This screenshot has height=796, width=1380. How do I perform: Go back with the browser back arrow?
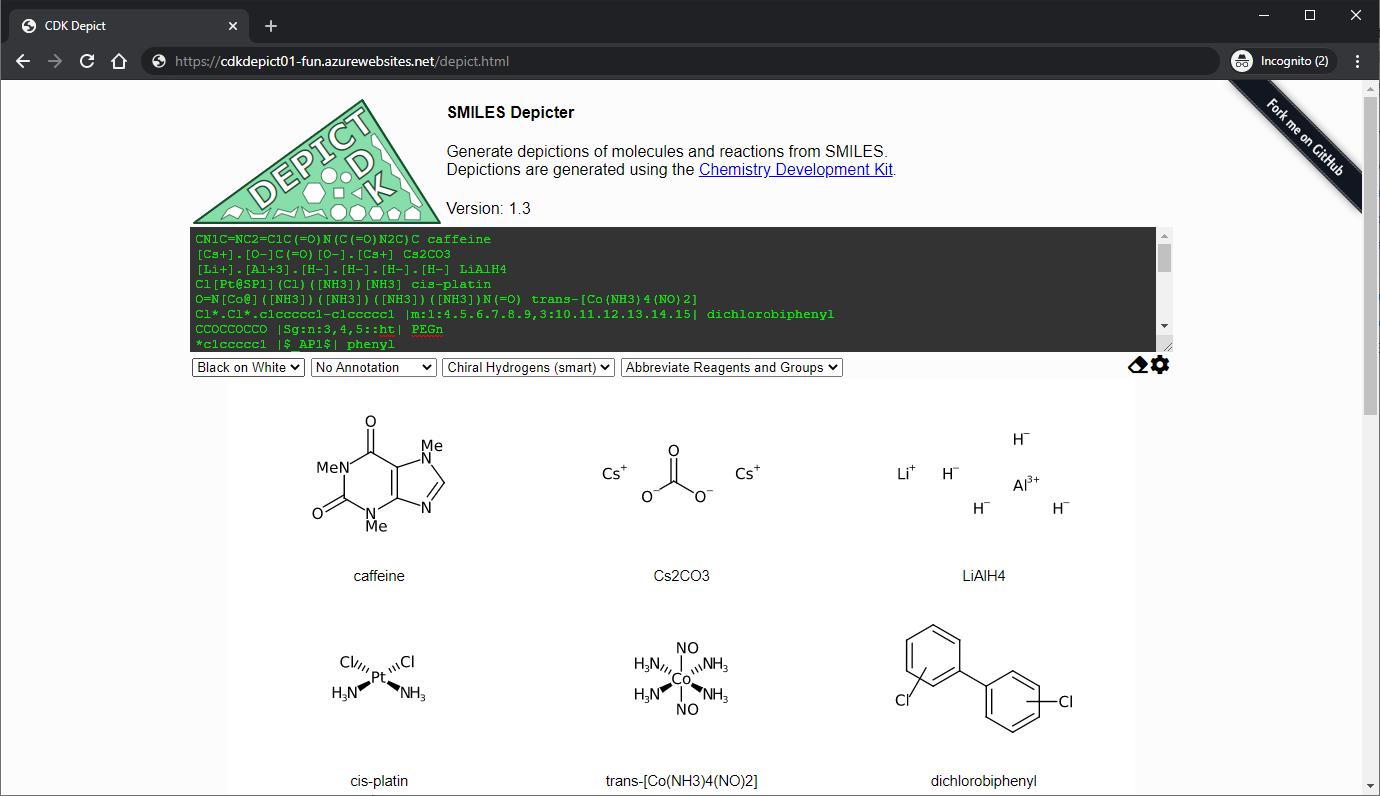pyautogui.click(x=24, y=61)
